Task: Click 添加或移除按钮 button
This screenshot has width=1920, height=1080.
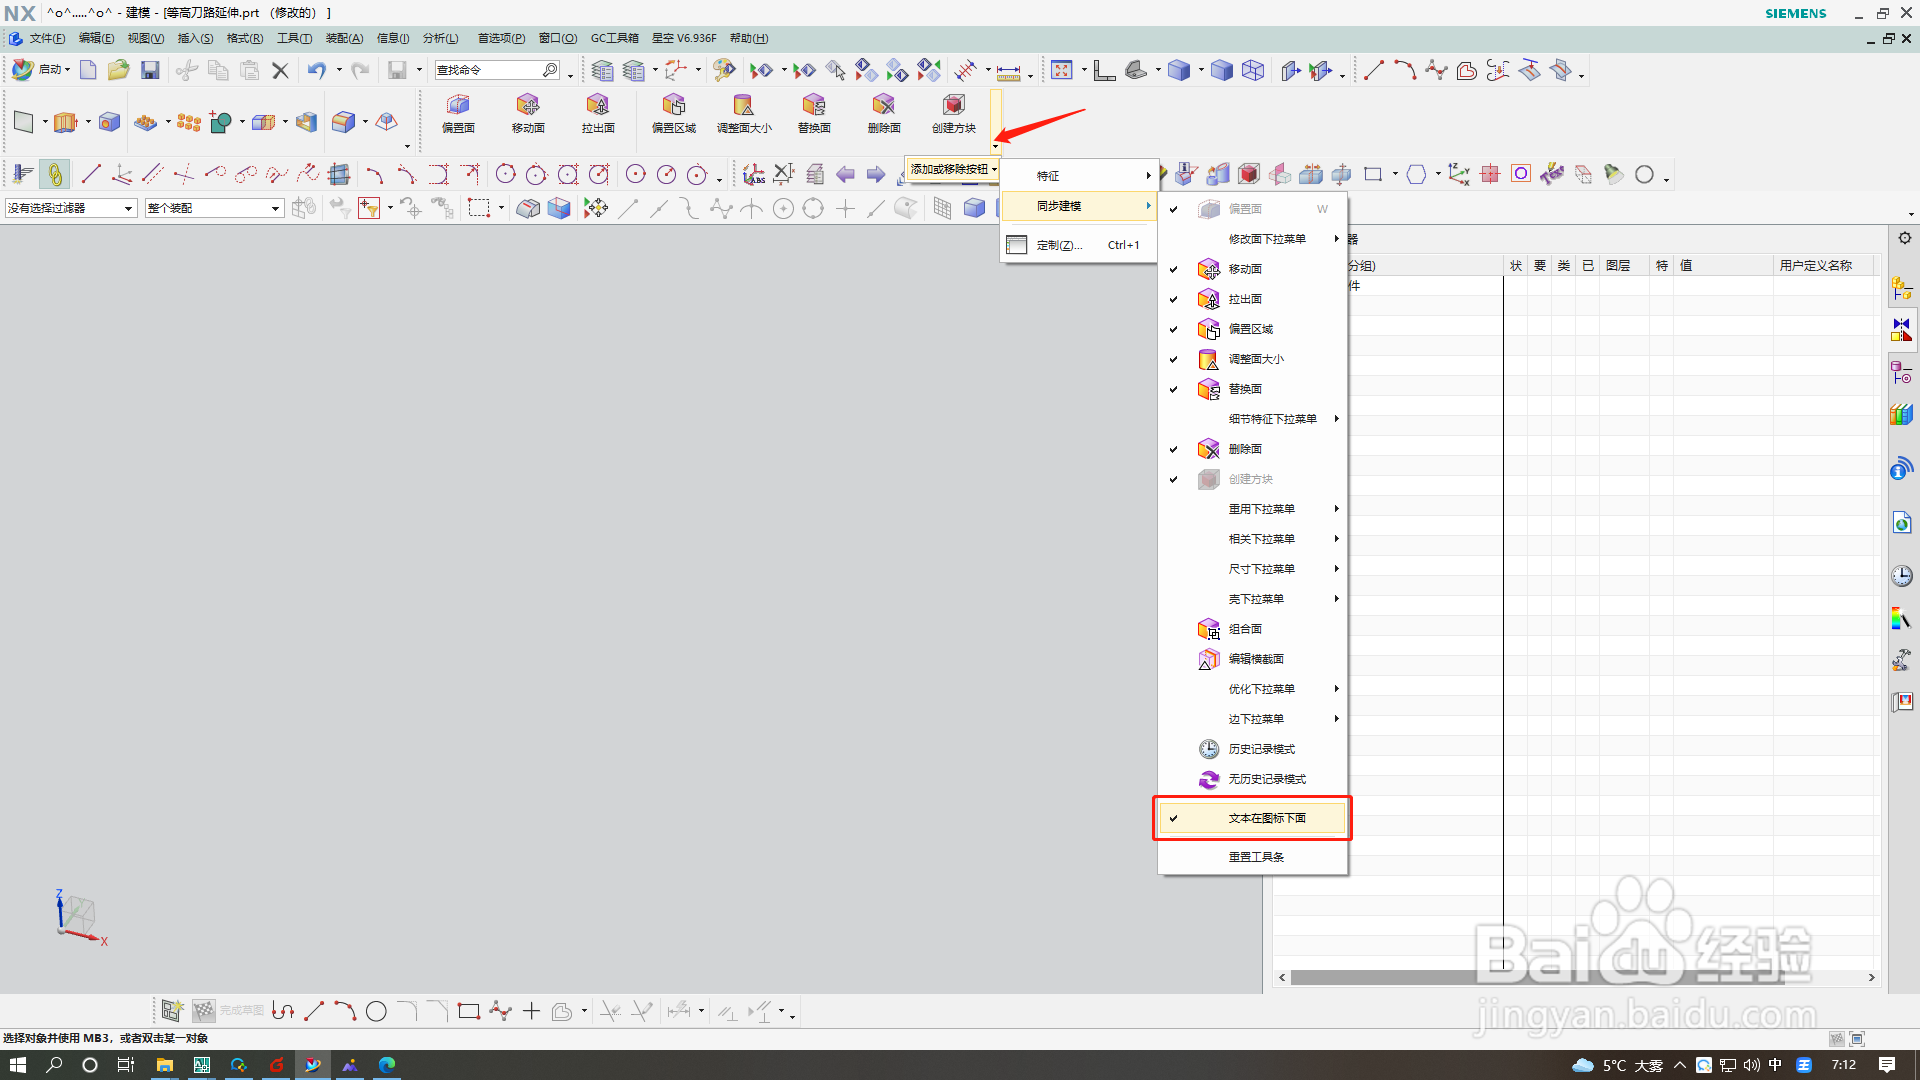Action: coord(952,169)
